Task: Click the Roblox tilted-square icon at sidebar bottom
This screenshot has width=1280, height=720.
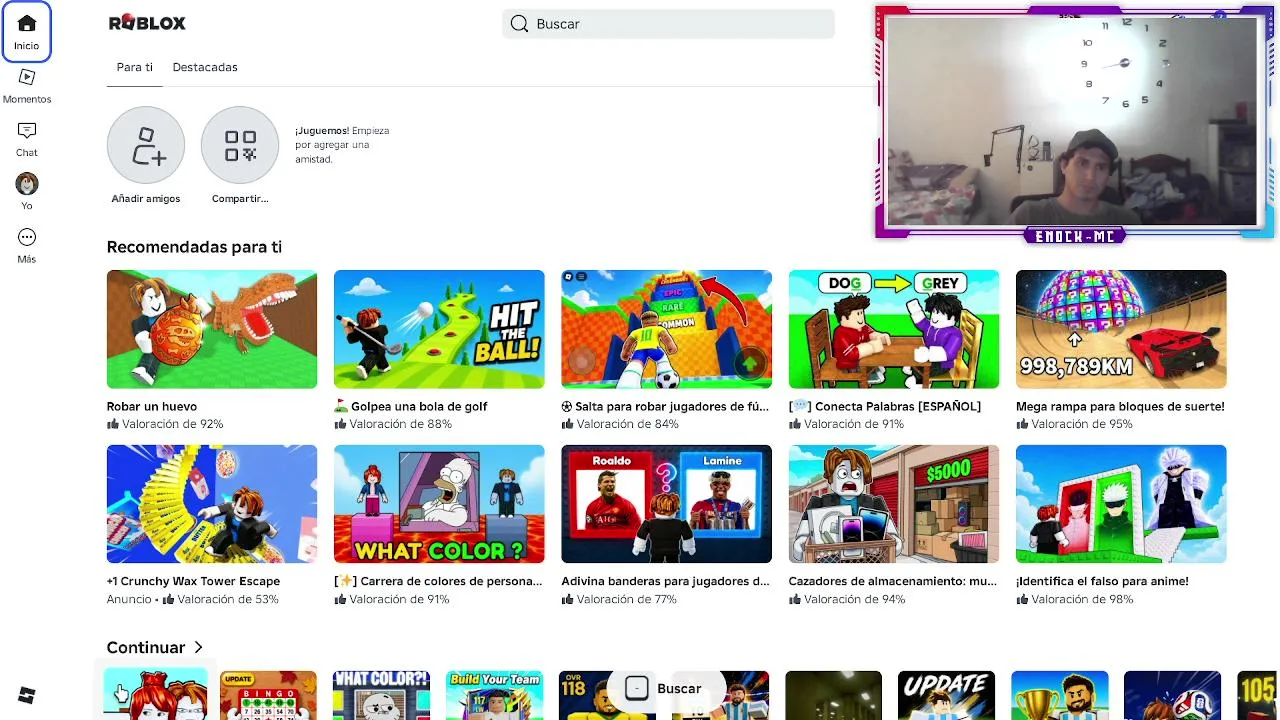Action: pyautogui.click(x=27, y=696)
